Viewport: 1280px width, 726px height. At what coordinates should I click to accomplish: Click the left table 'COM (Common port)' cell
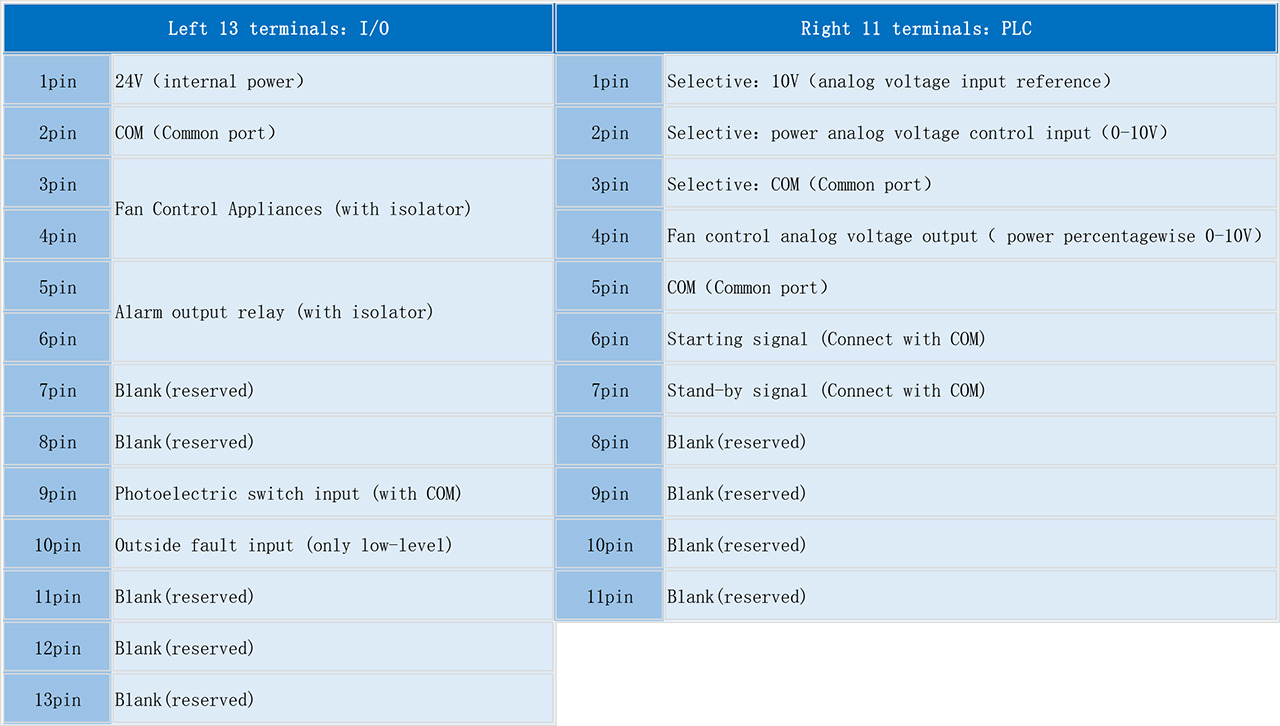[x=332, y=133]
